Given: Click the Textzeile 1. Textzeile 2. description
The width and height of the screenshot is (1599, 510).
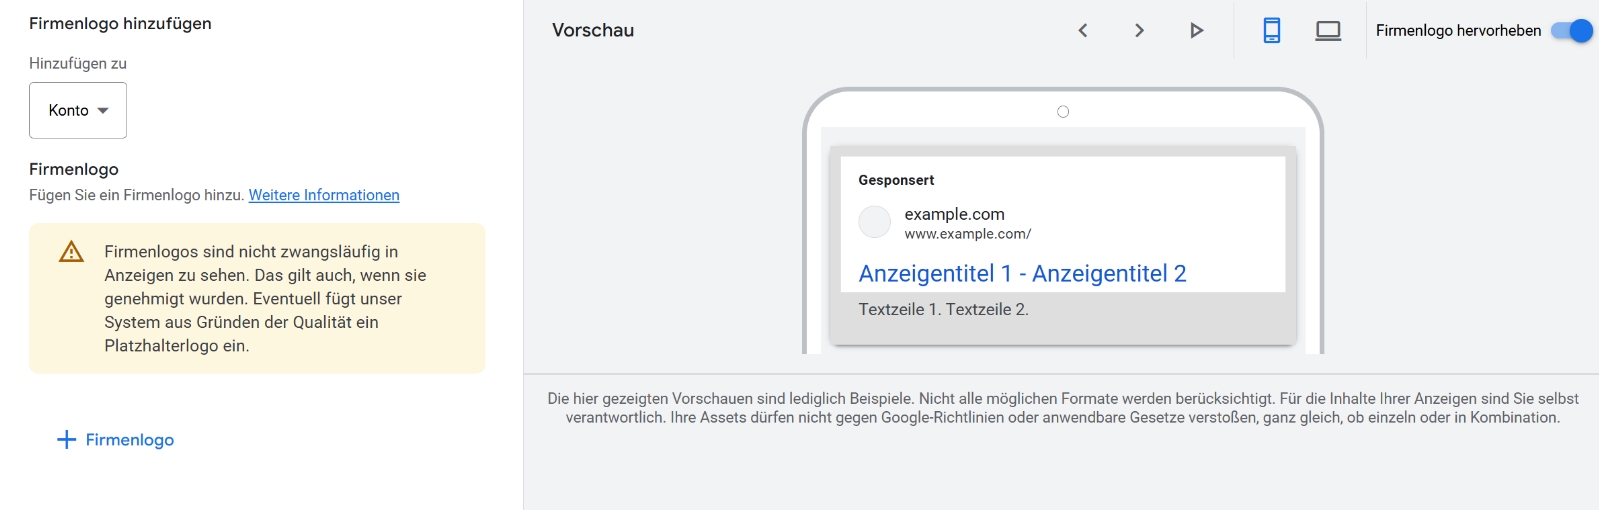Looking at the screenshot, I should click(943, 310).
